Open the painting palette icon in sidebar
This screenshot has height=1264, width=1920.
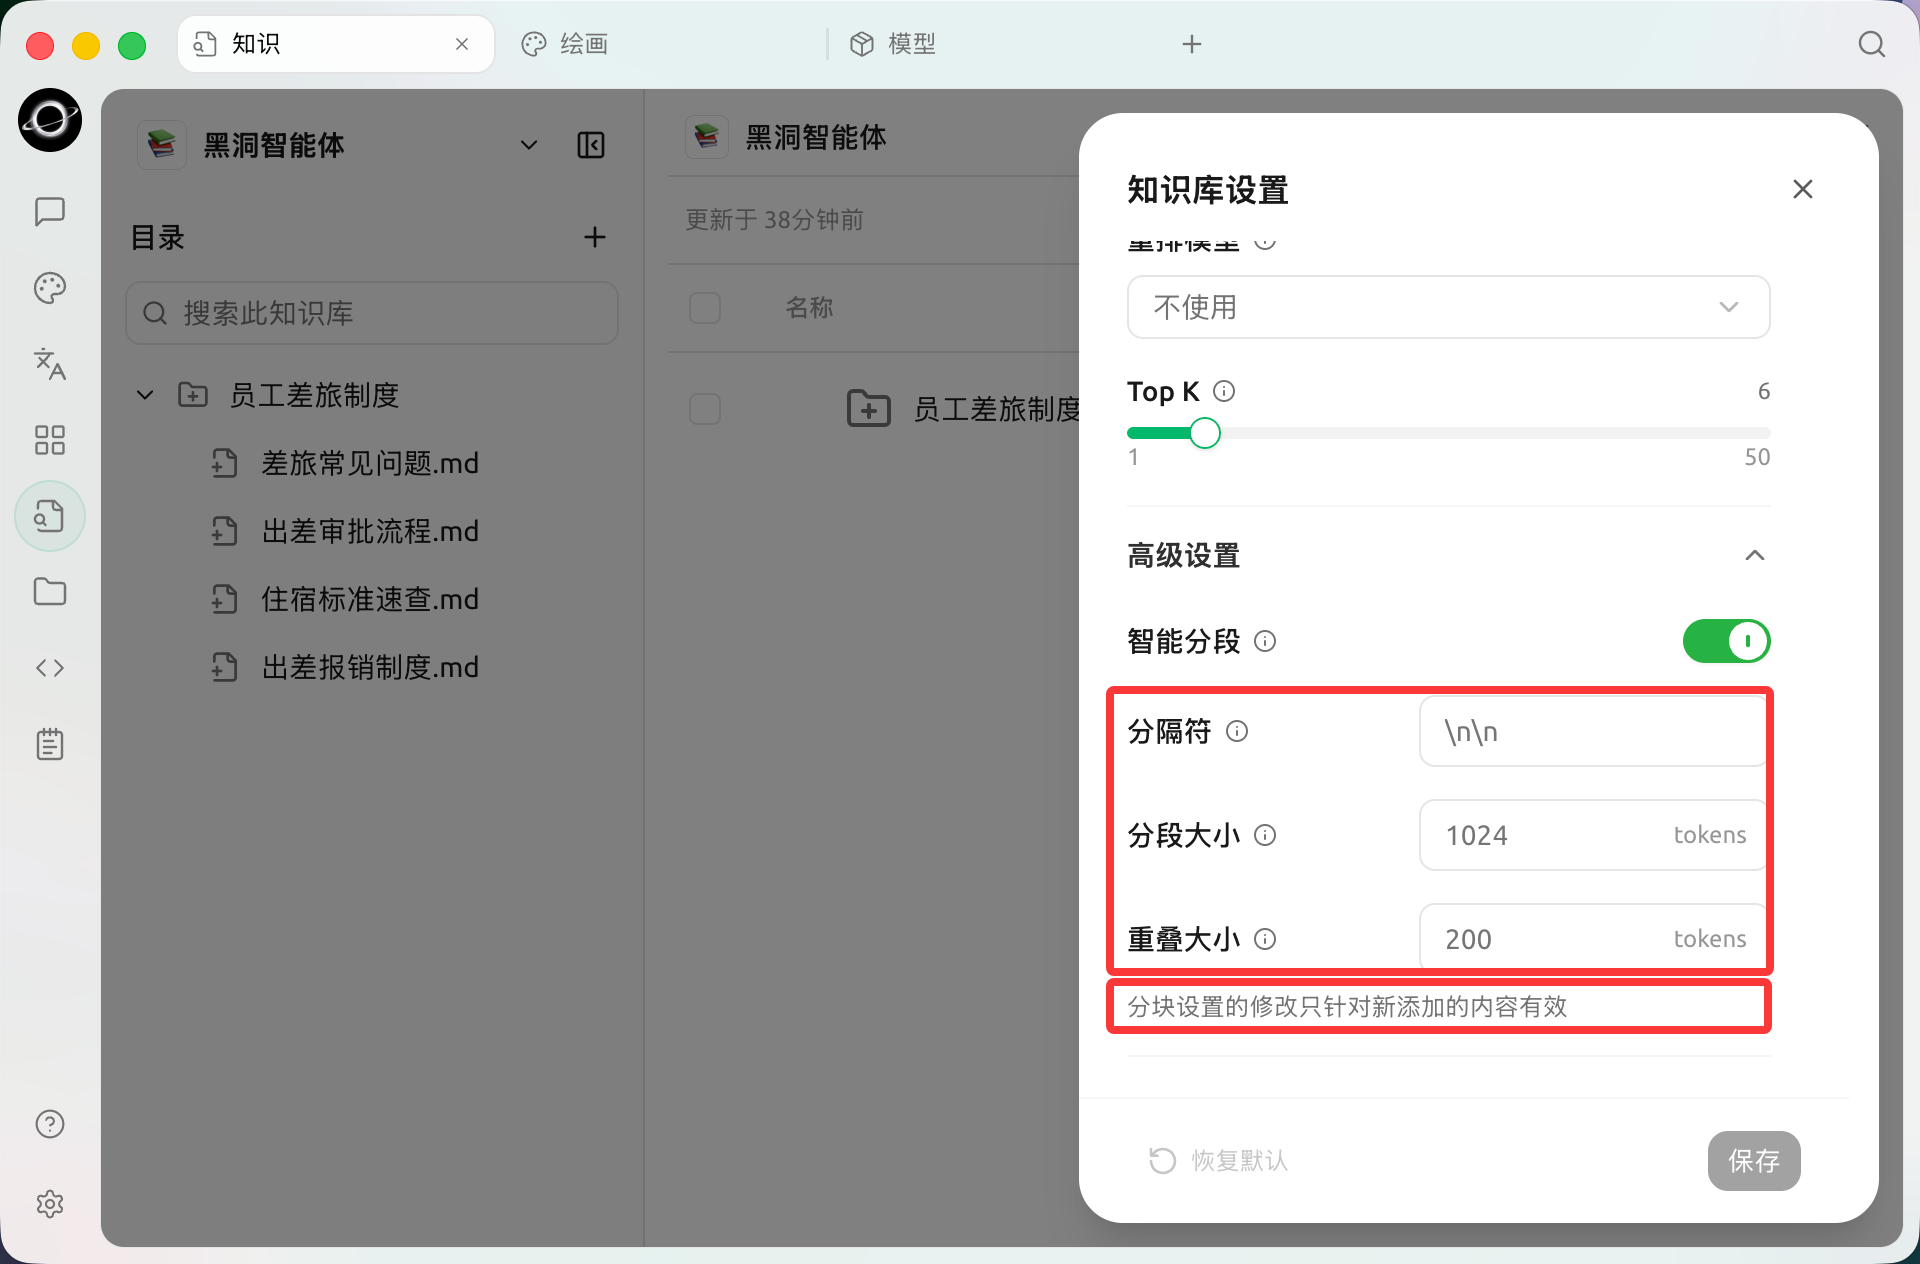(50, 288)
